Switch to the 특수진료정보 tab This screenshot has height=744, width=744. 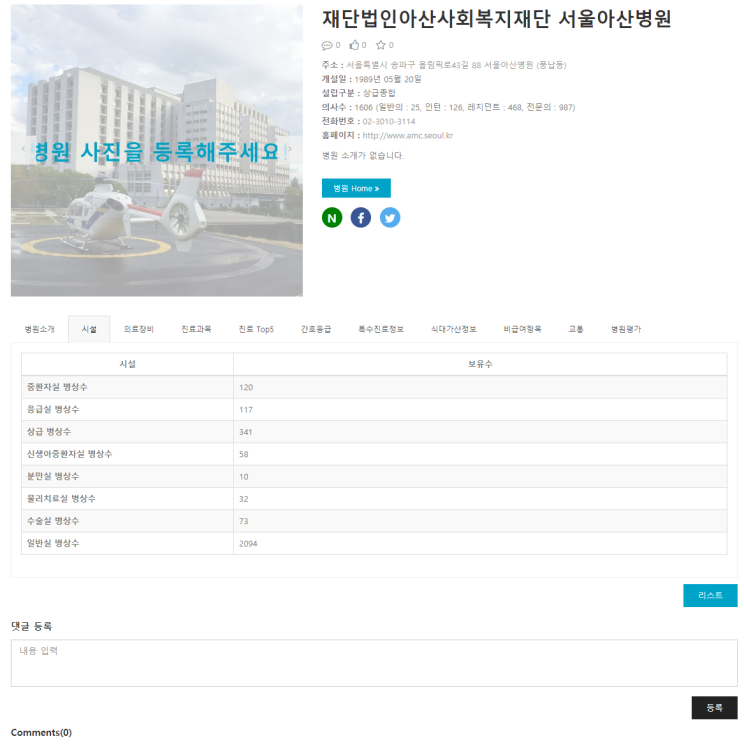(x=381, y=329)
